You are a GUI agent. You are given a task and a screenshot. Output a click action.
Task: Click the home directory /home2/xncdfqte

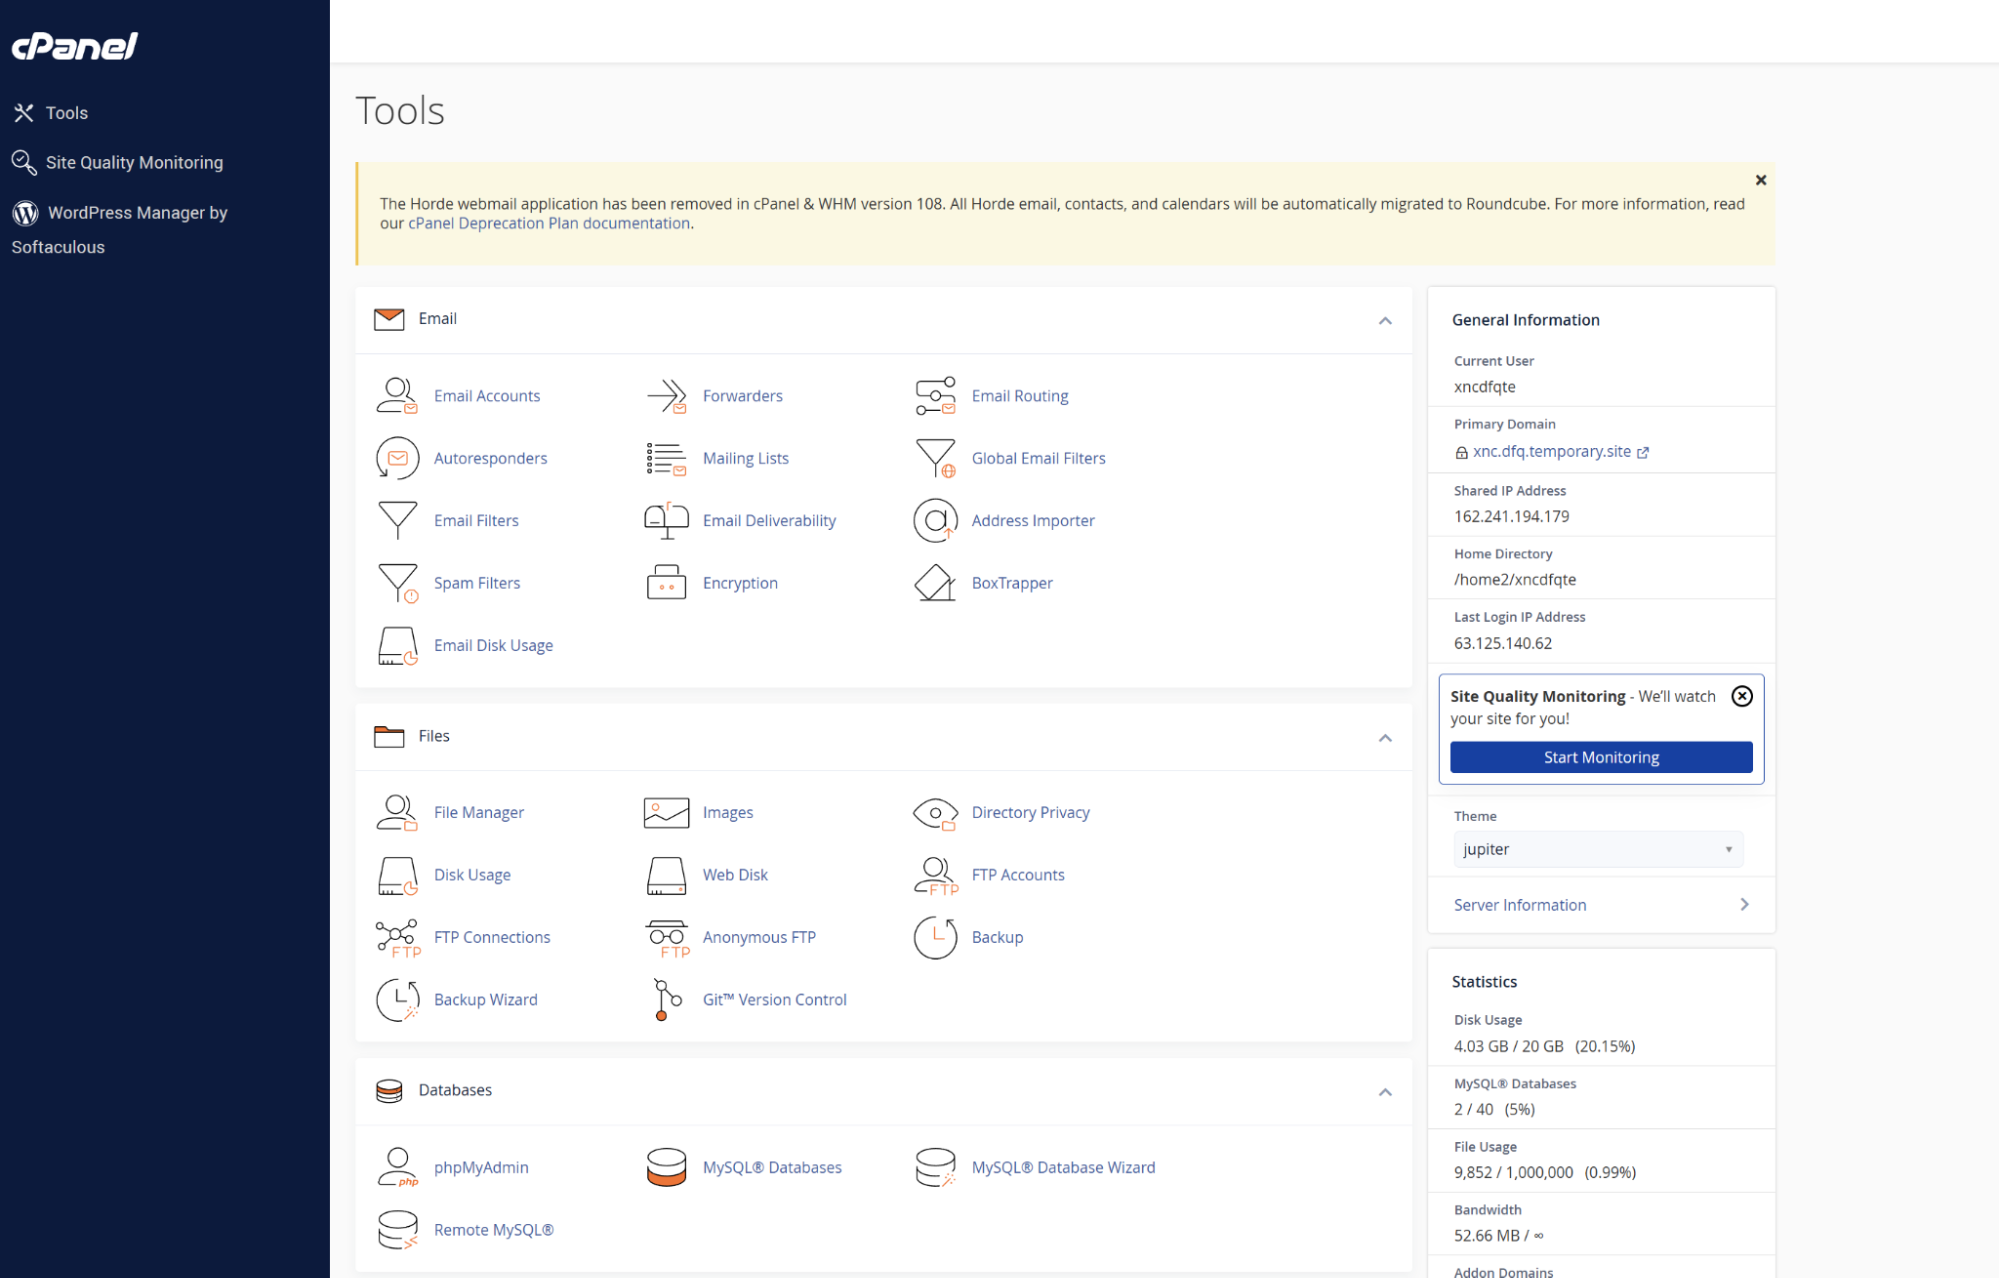pos(1515,580)
